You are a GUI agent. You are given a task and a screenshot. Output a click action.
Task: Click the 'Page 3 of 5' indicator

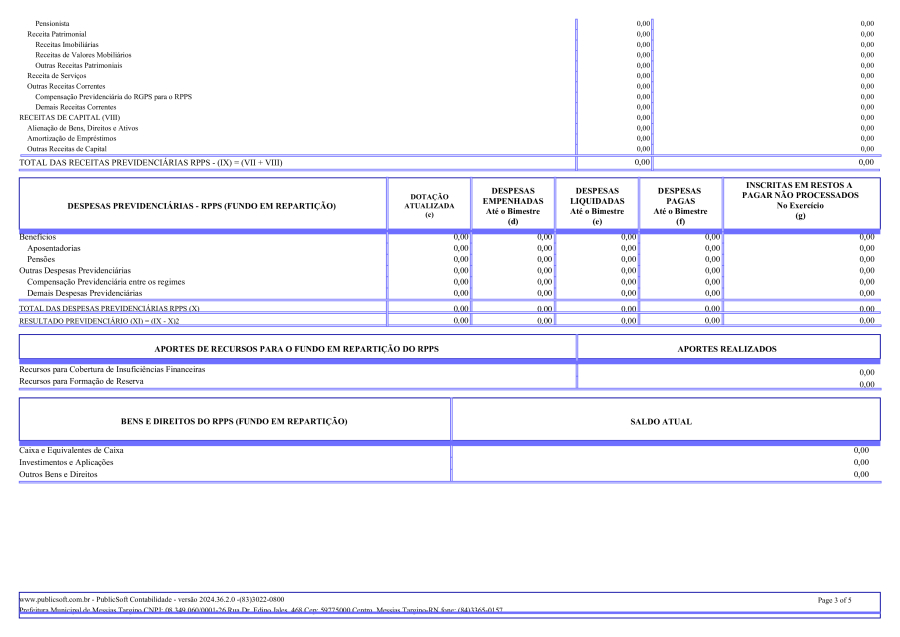click(834, 600)
